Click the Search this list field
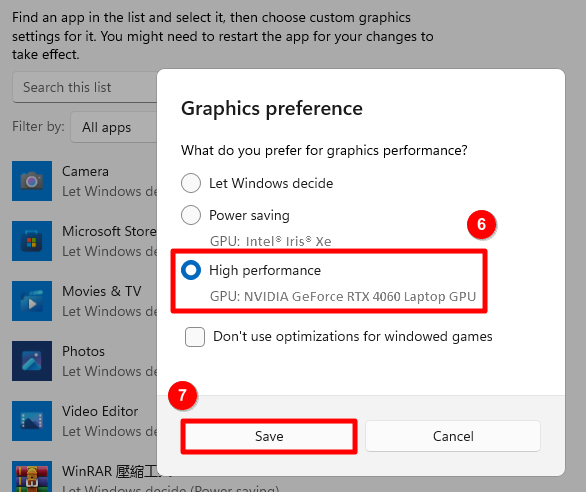Screen dimensions: 586x492 coord(85,87)
